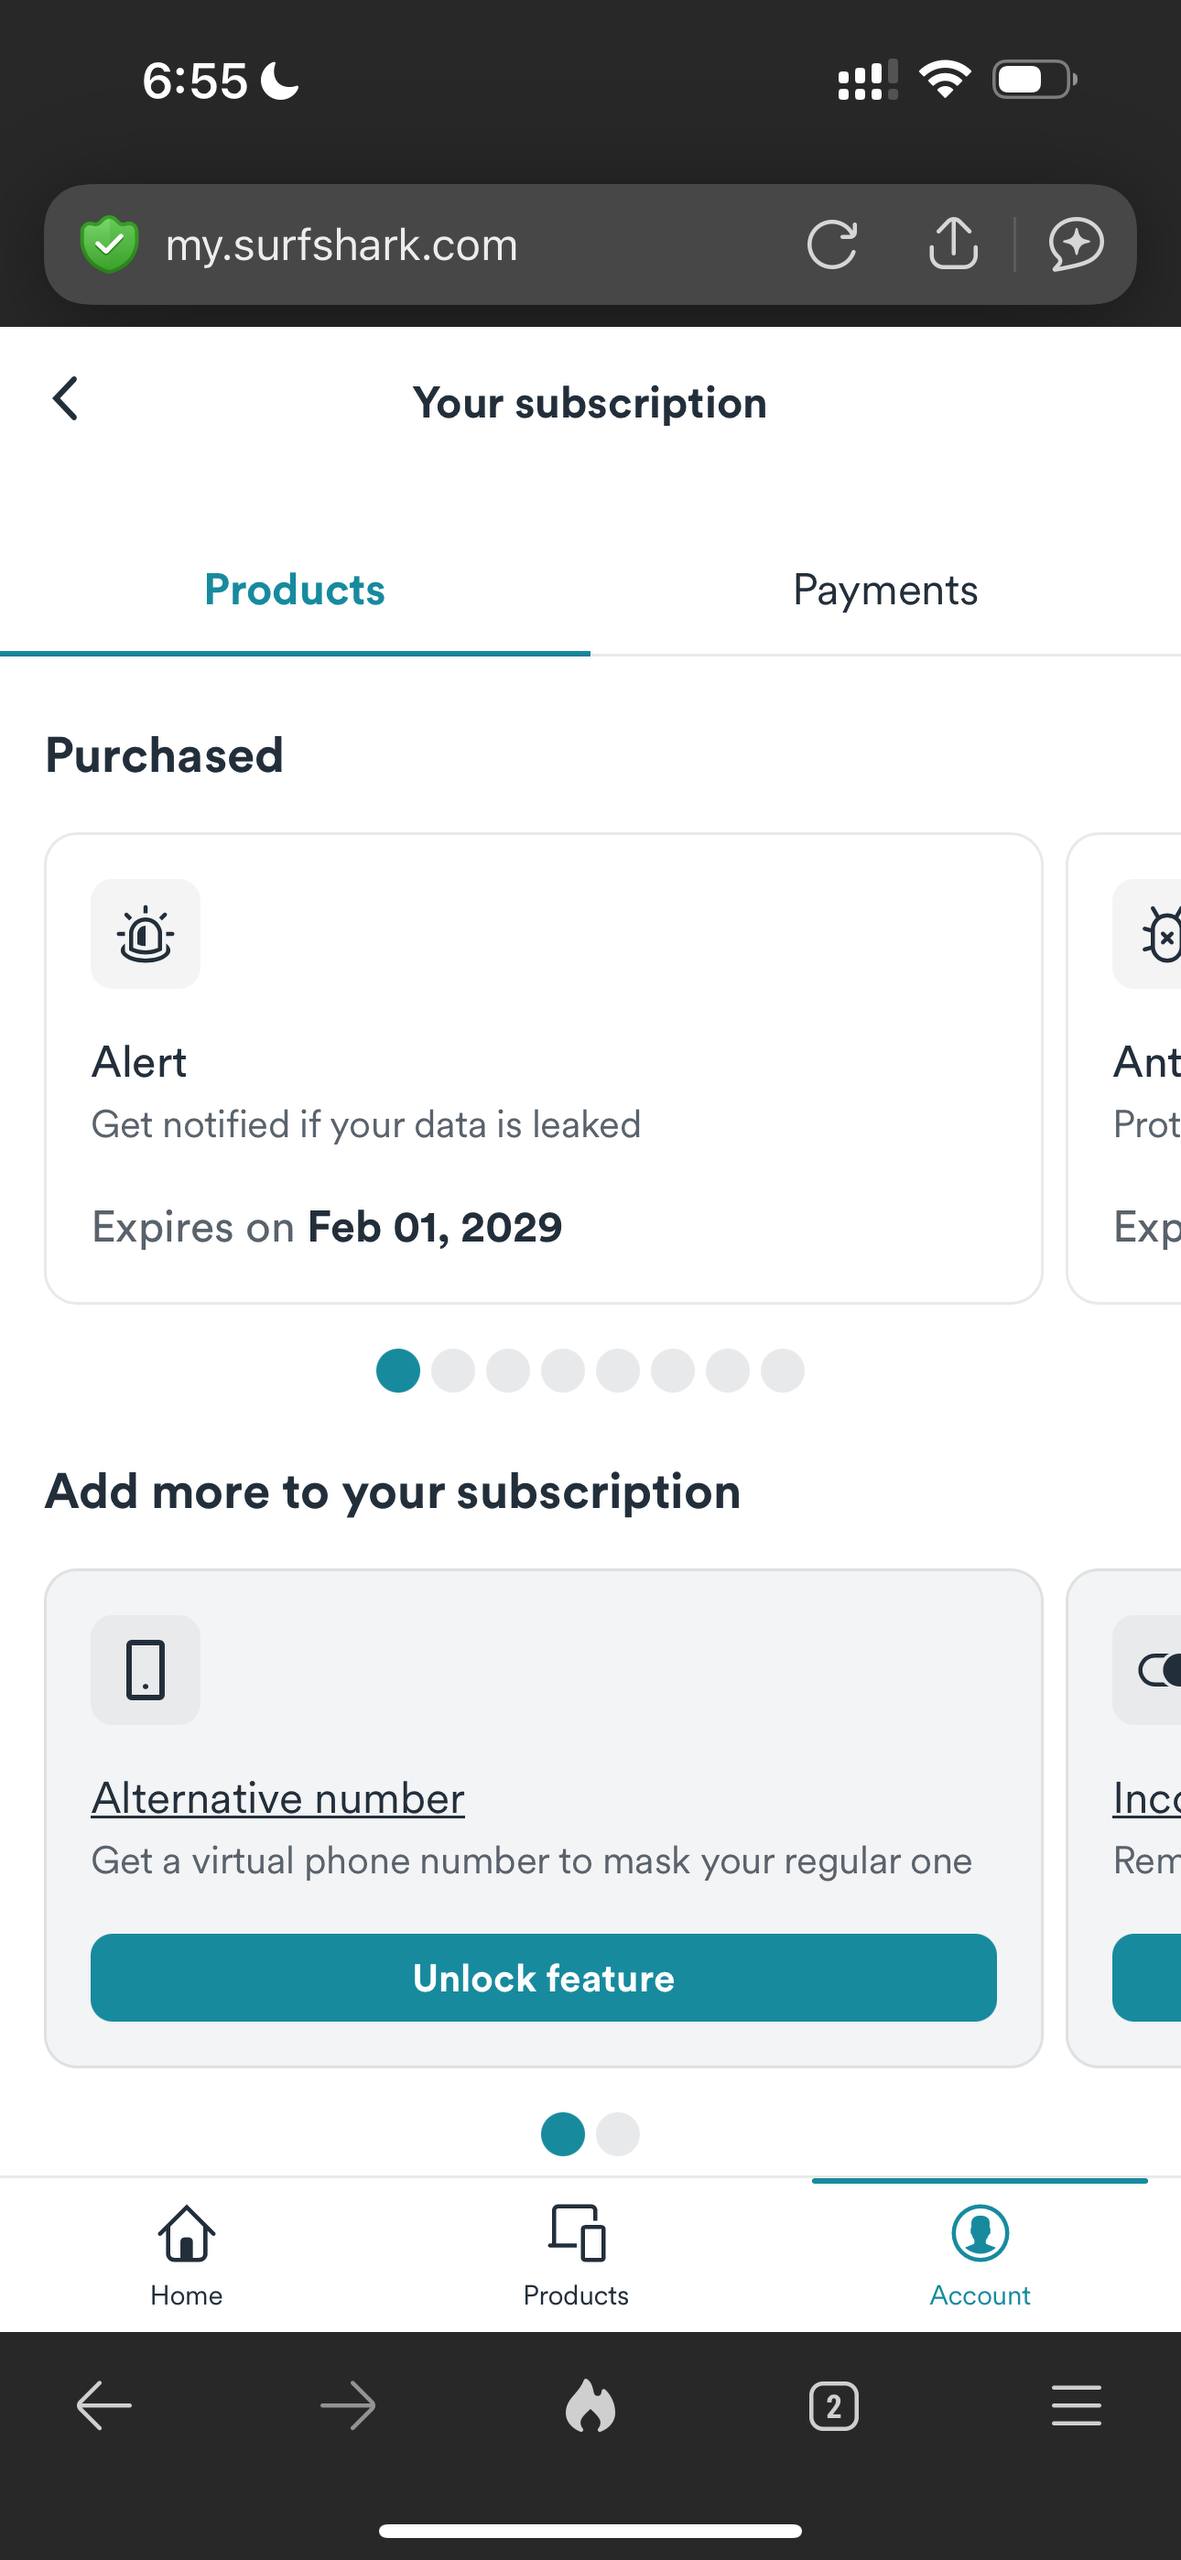This screenshot has height=2560, width=1181.
Task: Reload the page with the refresh icon
Action: [x=832, y=244]
